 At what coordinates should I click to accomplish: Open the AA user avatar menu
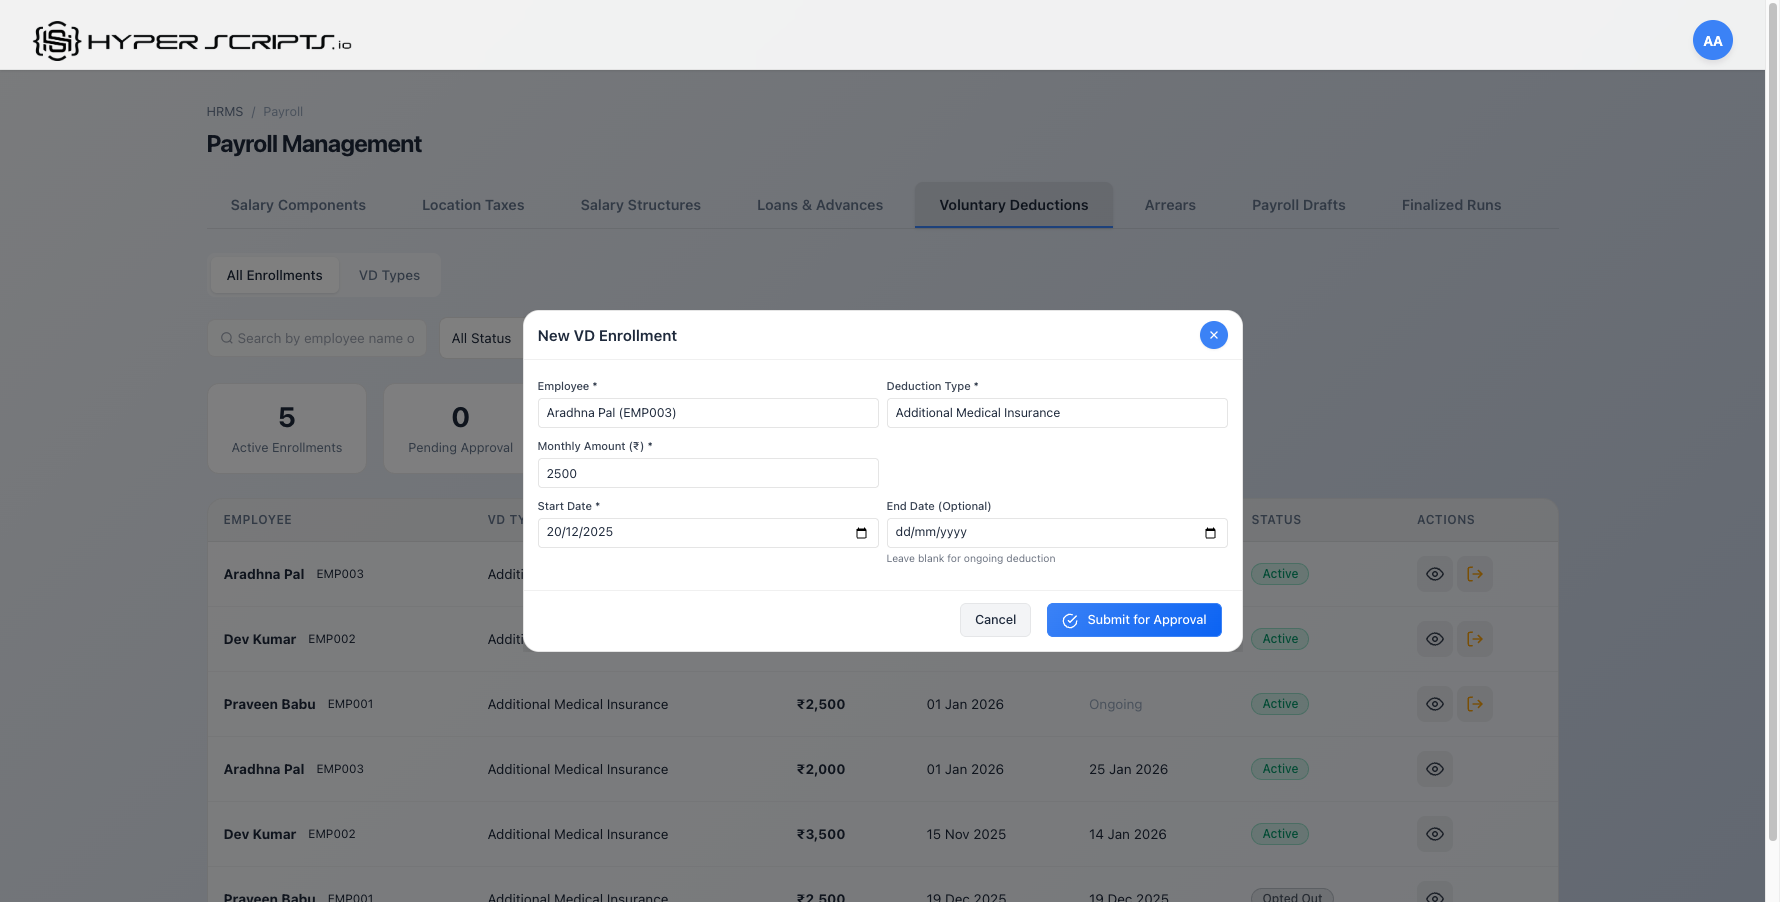[x=1713, y=40]
